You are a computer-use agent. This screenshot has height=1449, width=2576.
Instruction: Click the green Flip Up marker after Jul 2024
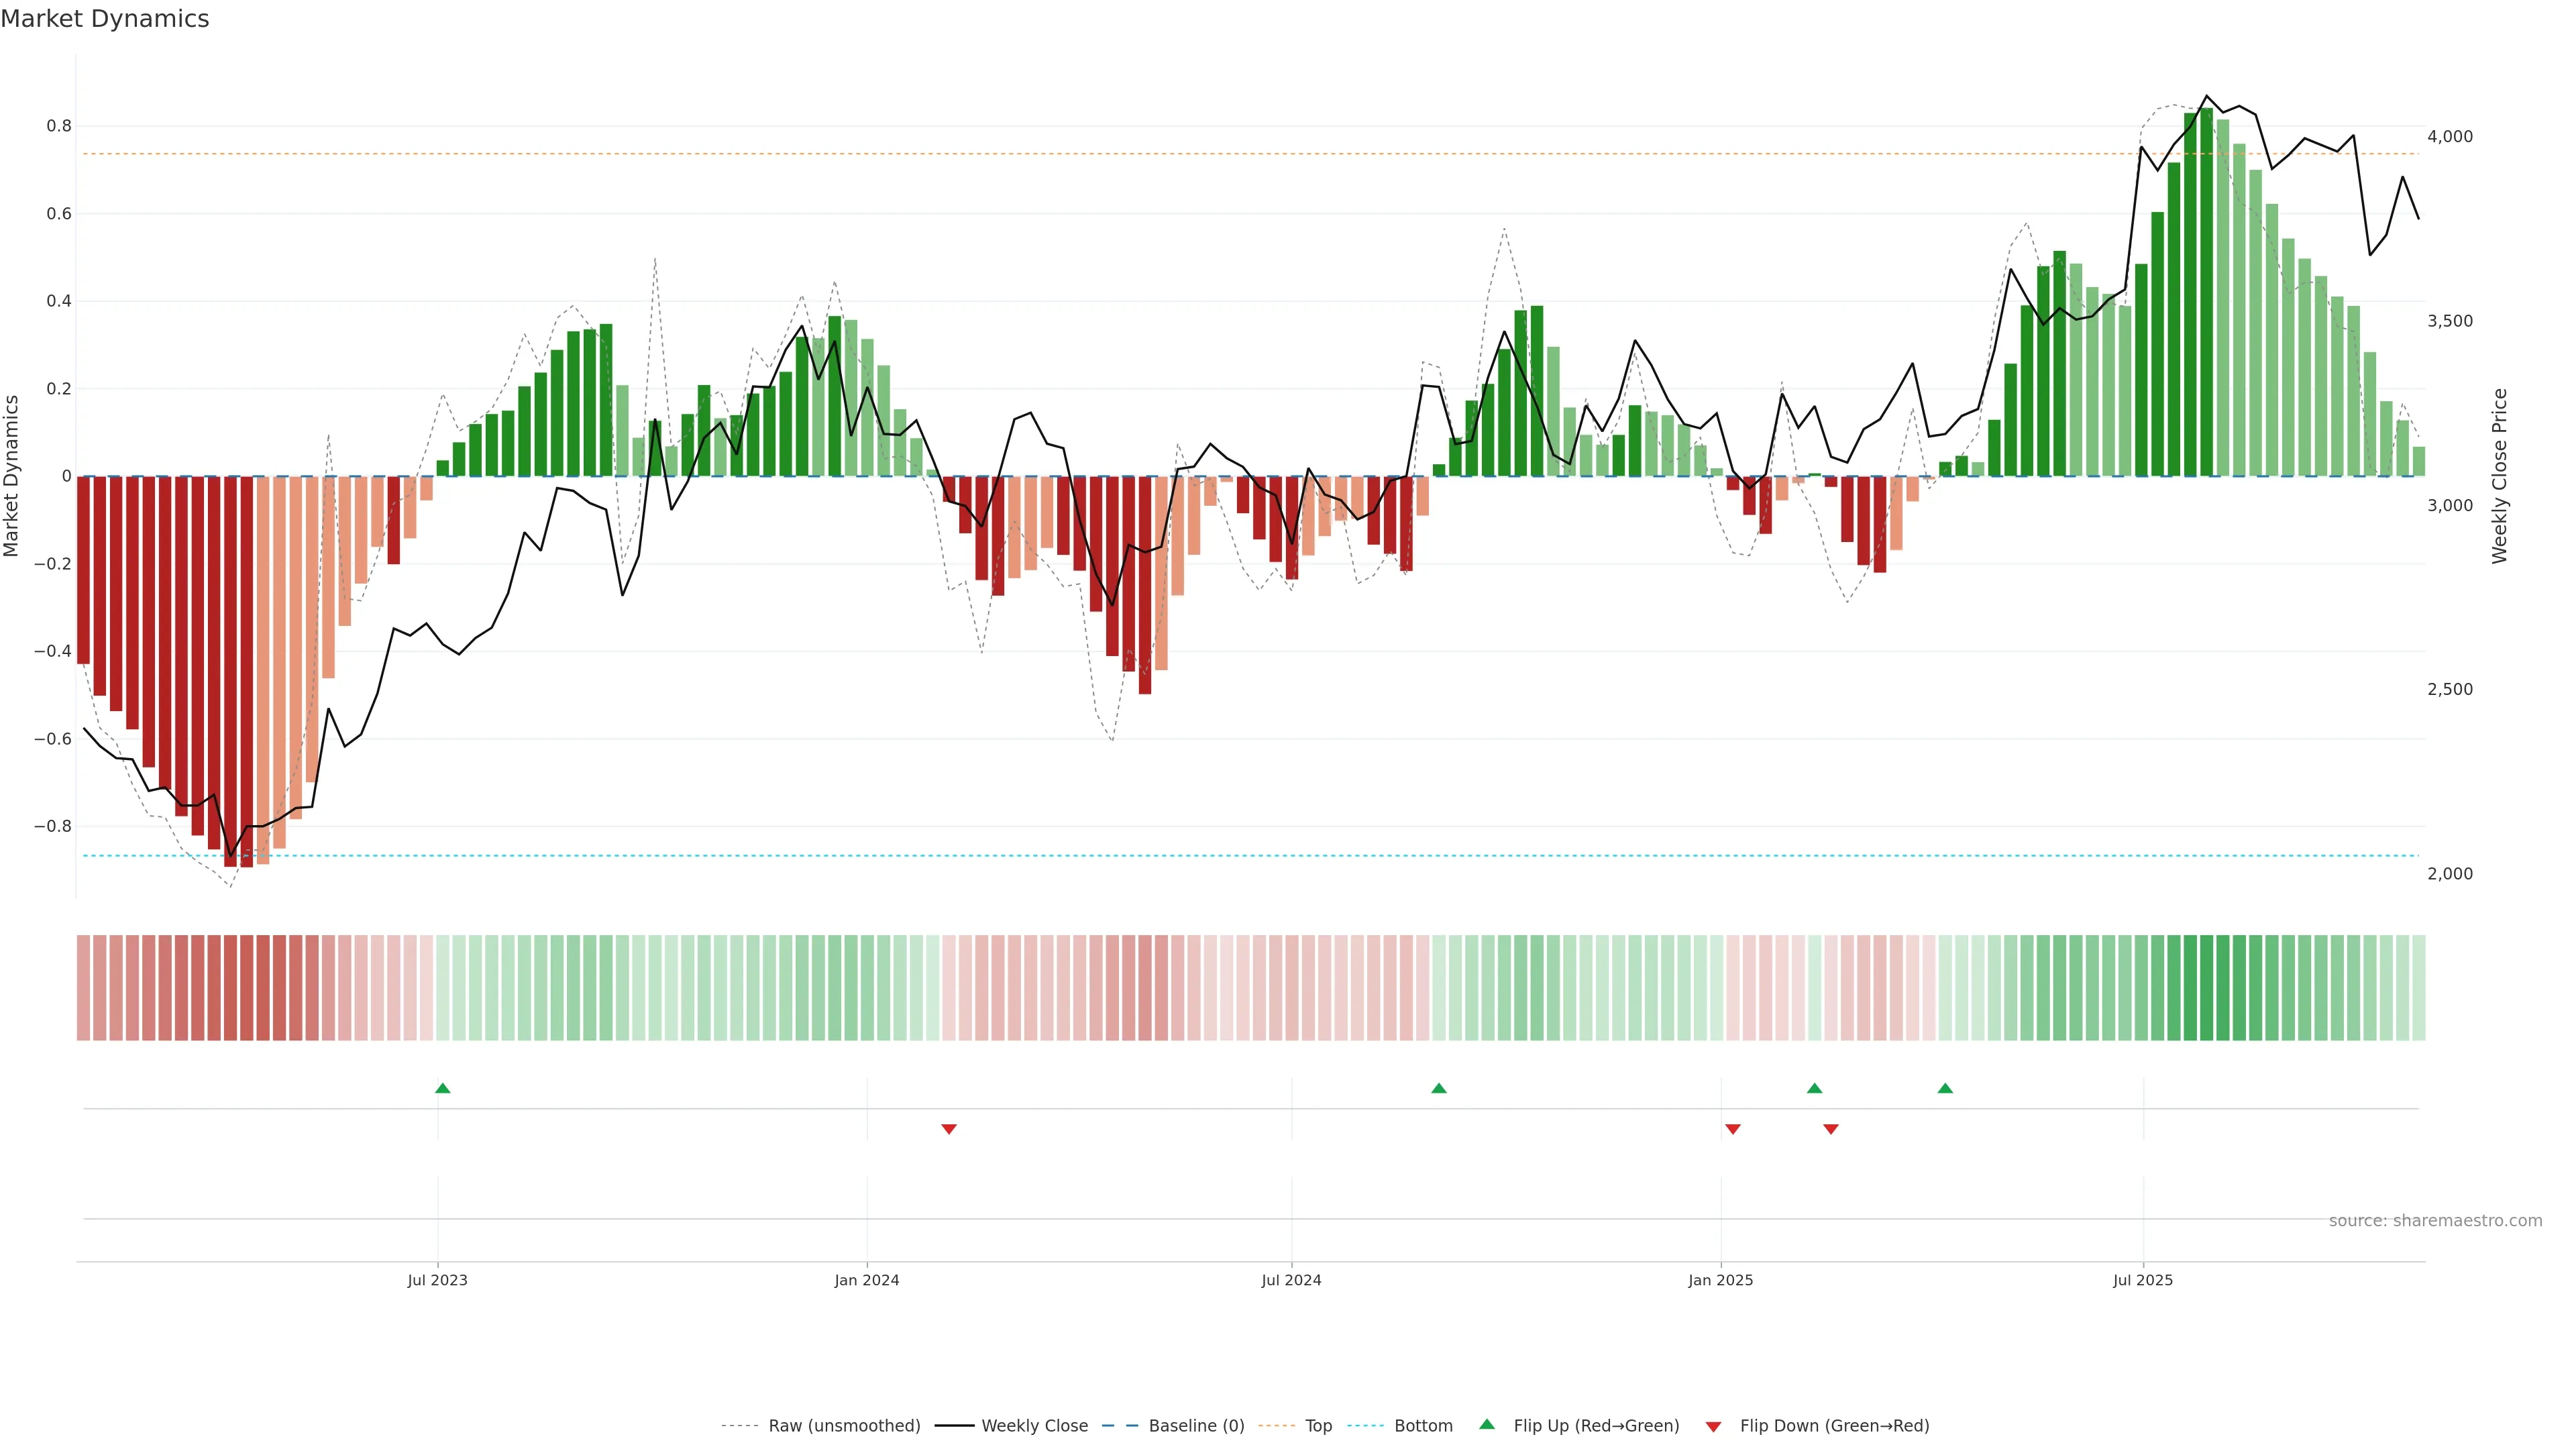(1439, 1088)
